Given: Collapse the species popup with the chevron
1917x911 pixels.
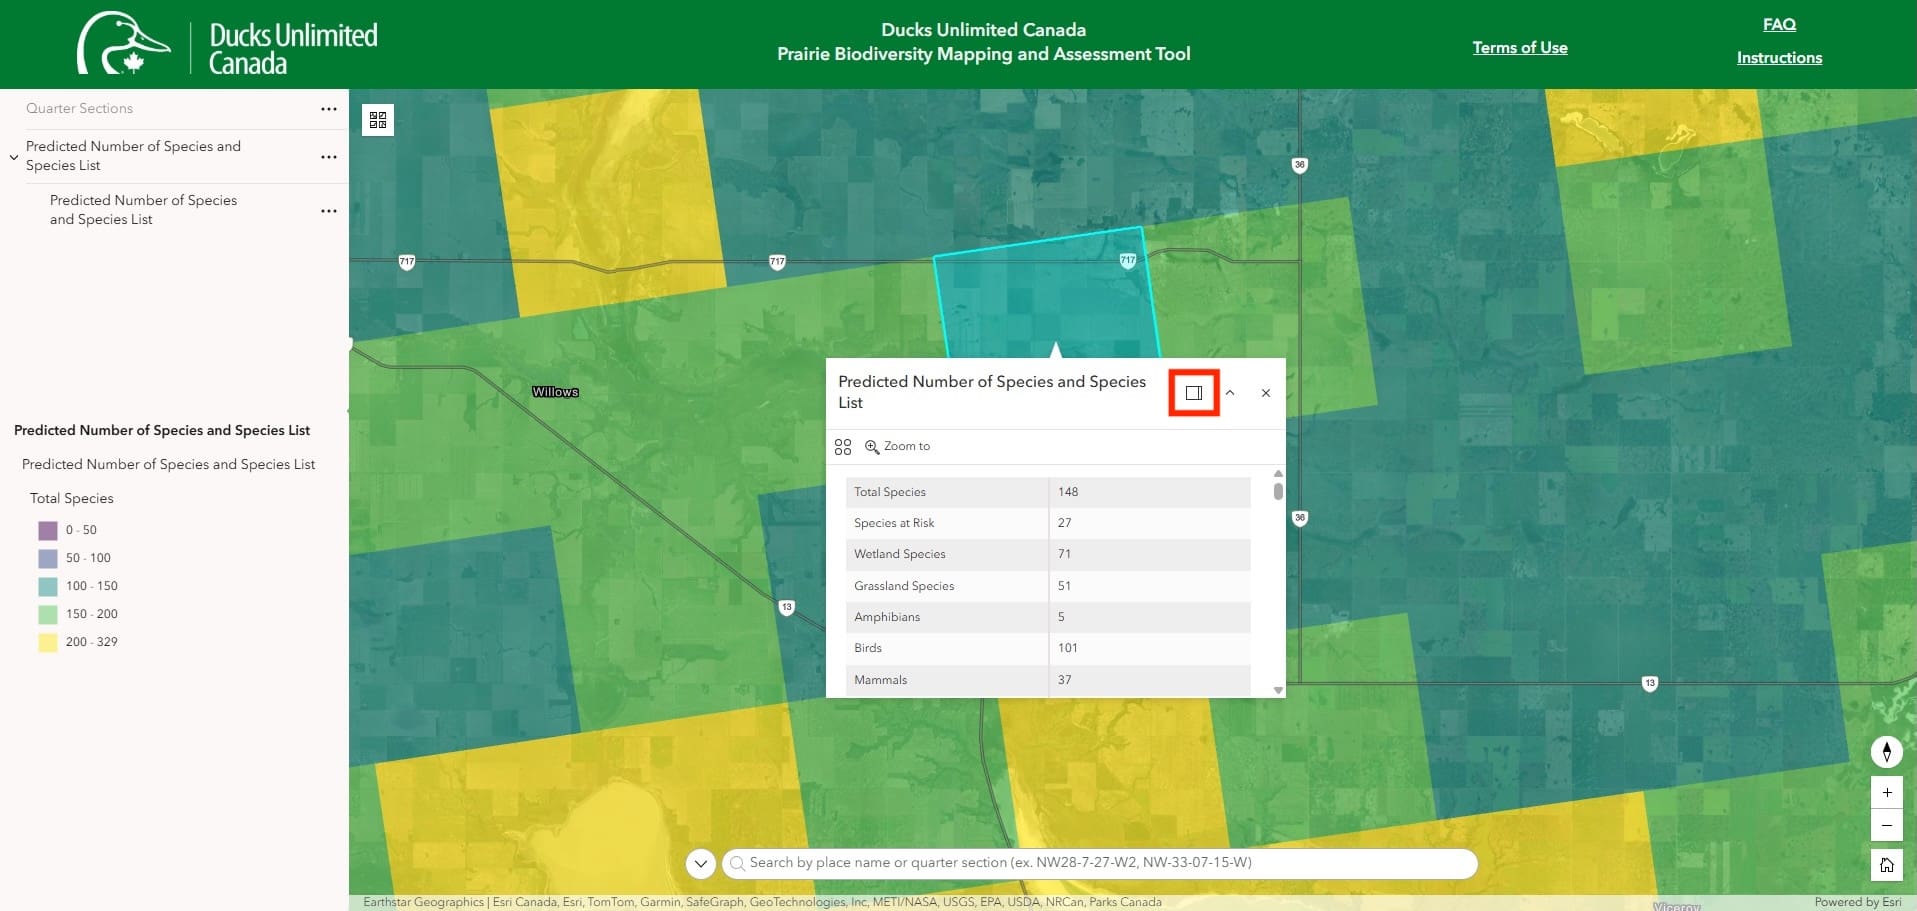Looking at the screenshot, I should [x=1230, y=393].
